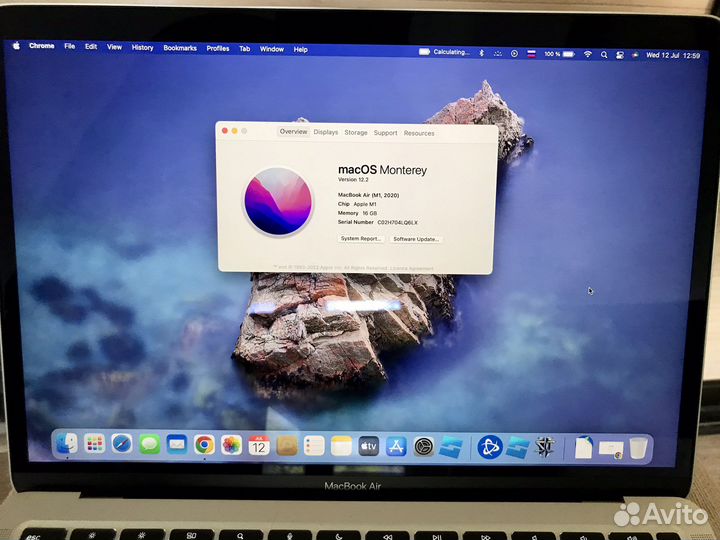Open the document file in Dock
720x540 pixels.
(x=584, y=447)
